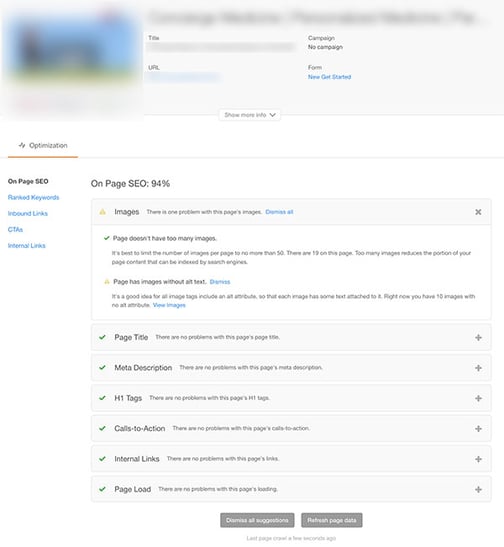Click the Images section title
Screen dimensions: 504x547
127,212
